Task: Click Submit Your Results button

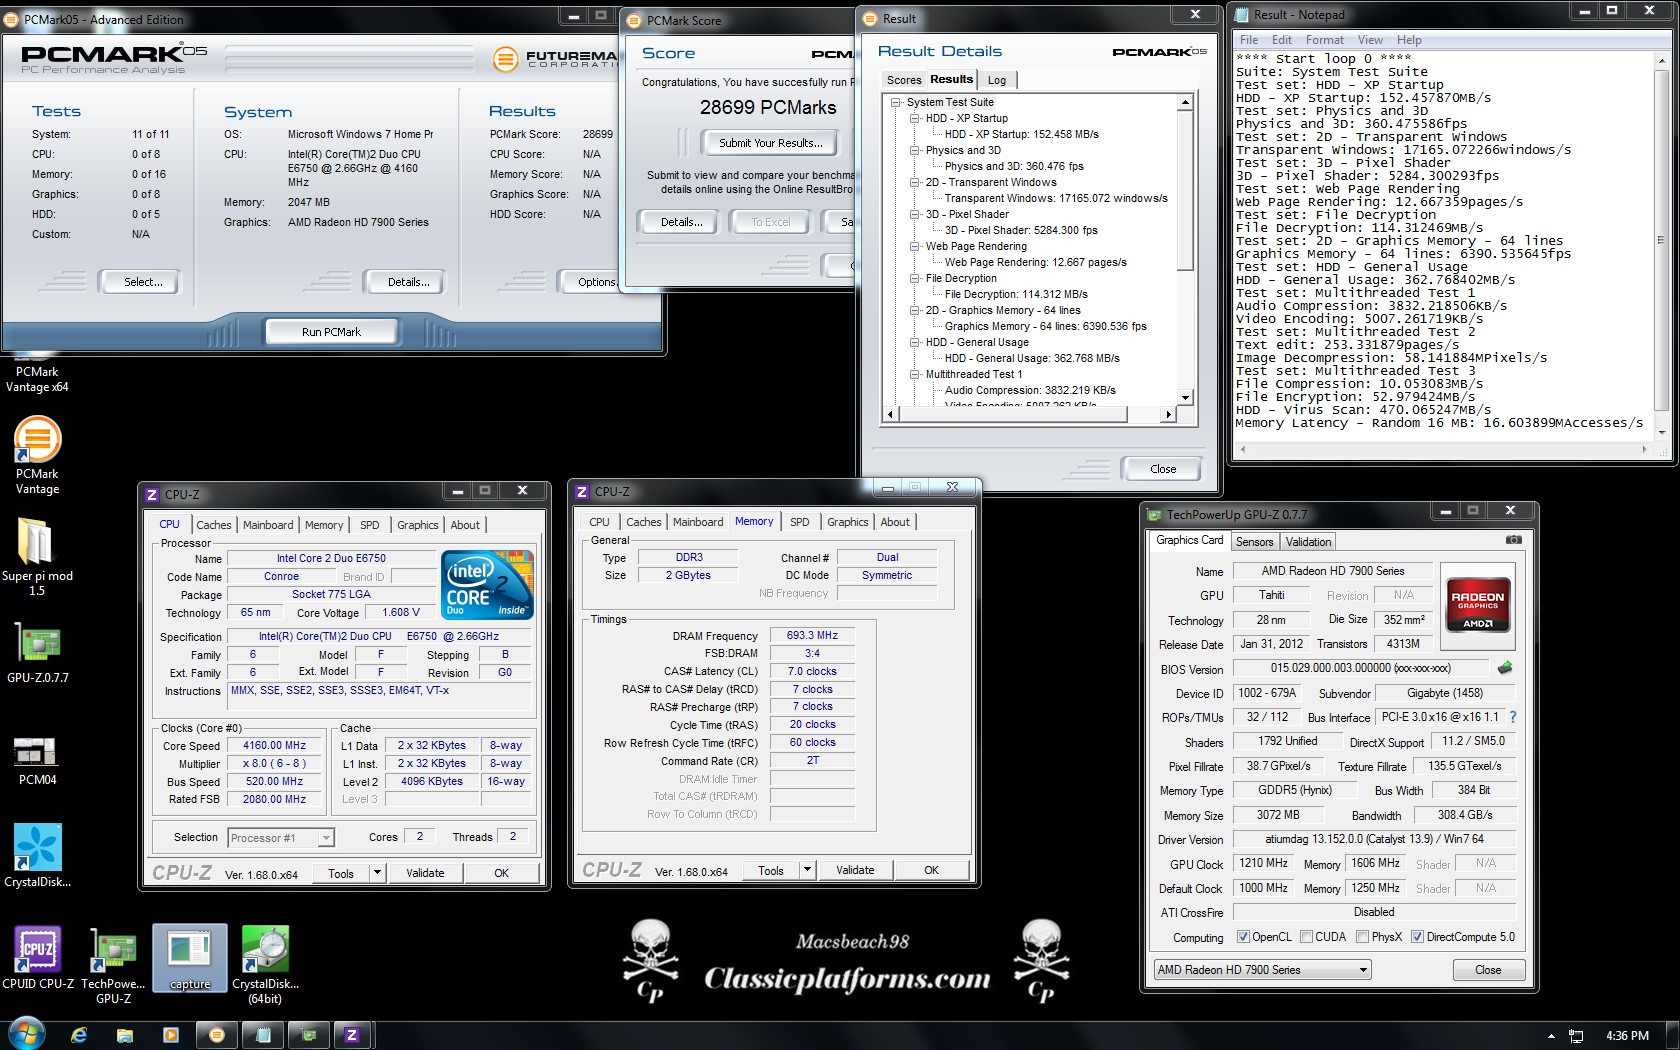Action: (771, 143)
